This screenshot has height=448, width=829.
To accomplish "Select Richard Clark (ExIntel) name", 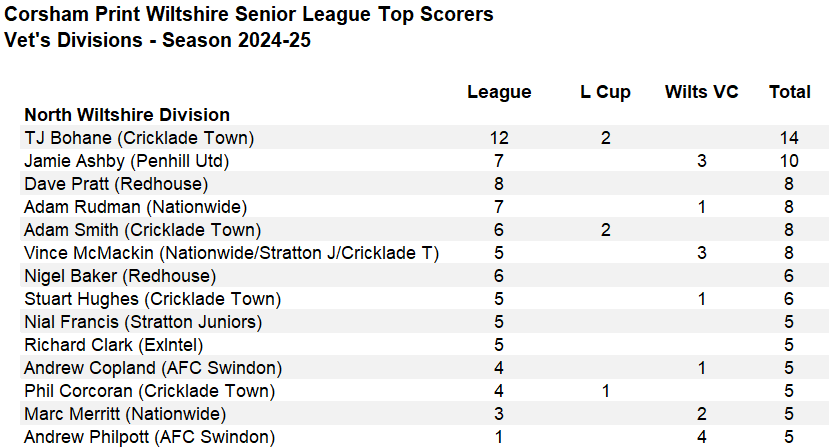I will (114, 345).
